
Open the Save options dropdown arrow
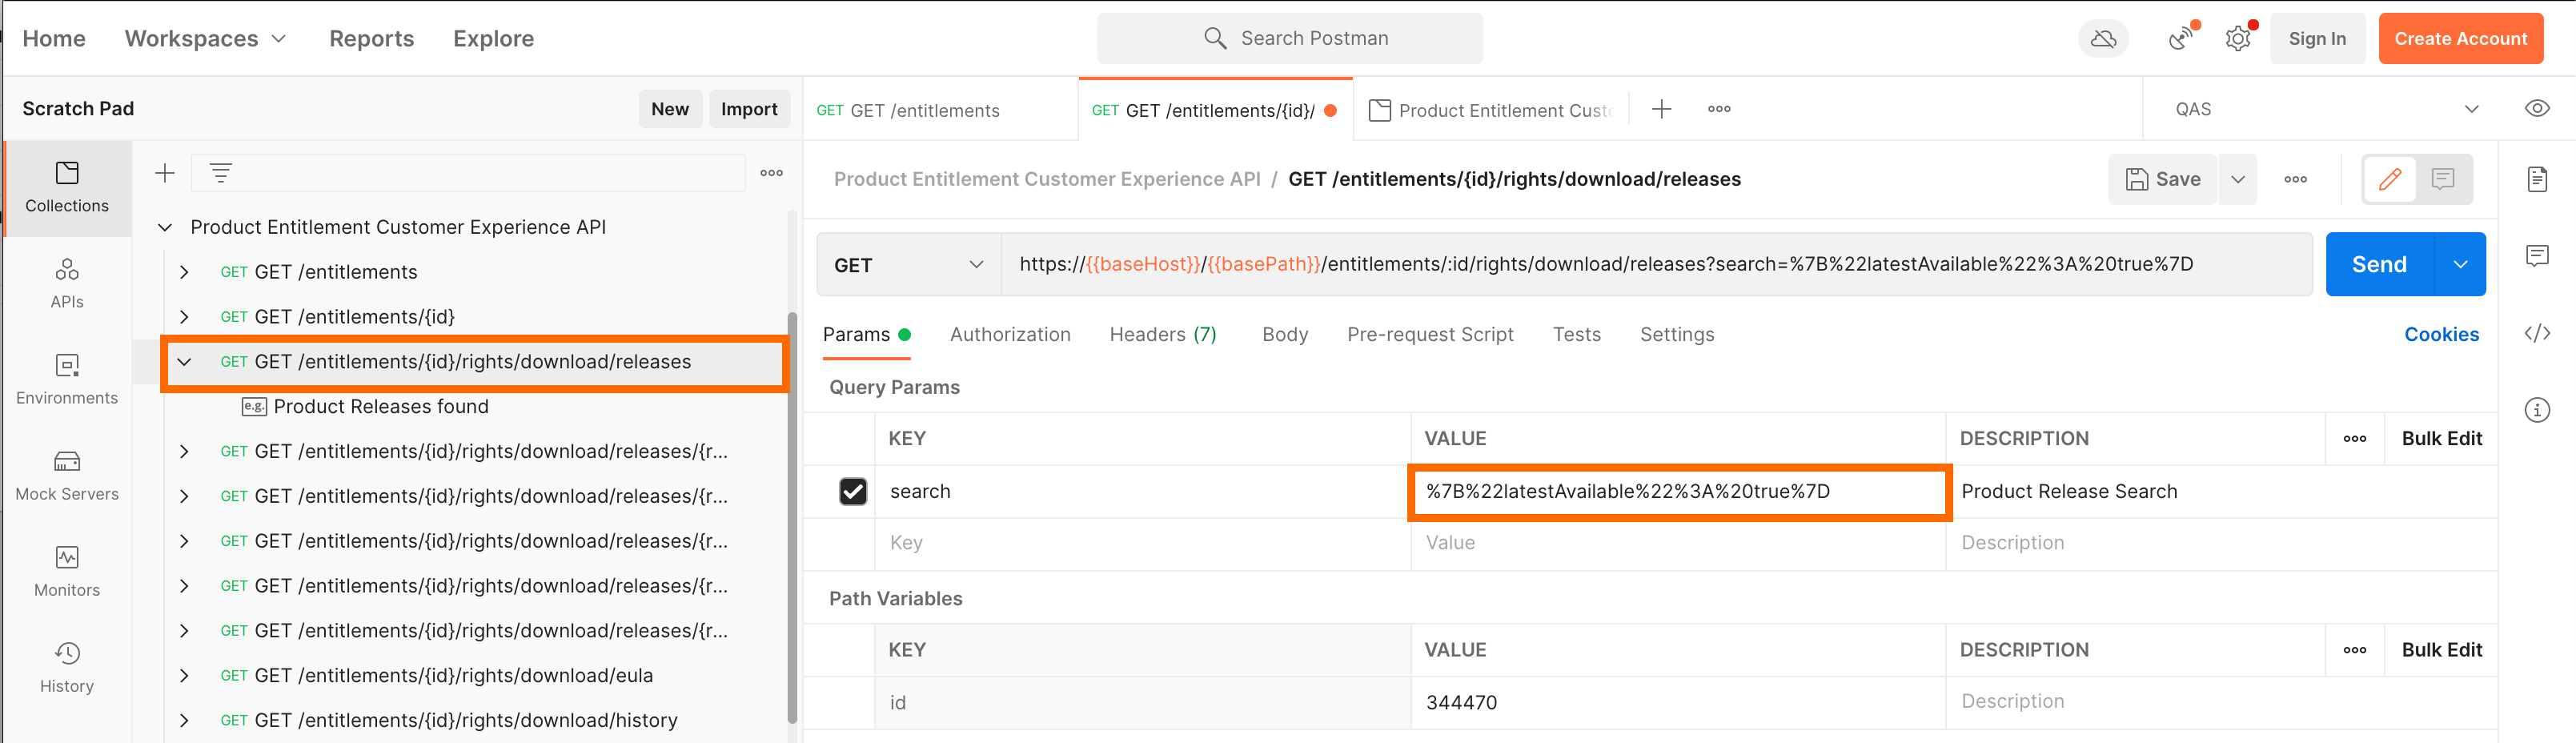point(2237,179)
